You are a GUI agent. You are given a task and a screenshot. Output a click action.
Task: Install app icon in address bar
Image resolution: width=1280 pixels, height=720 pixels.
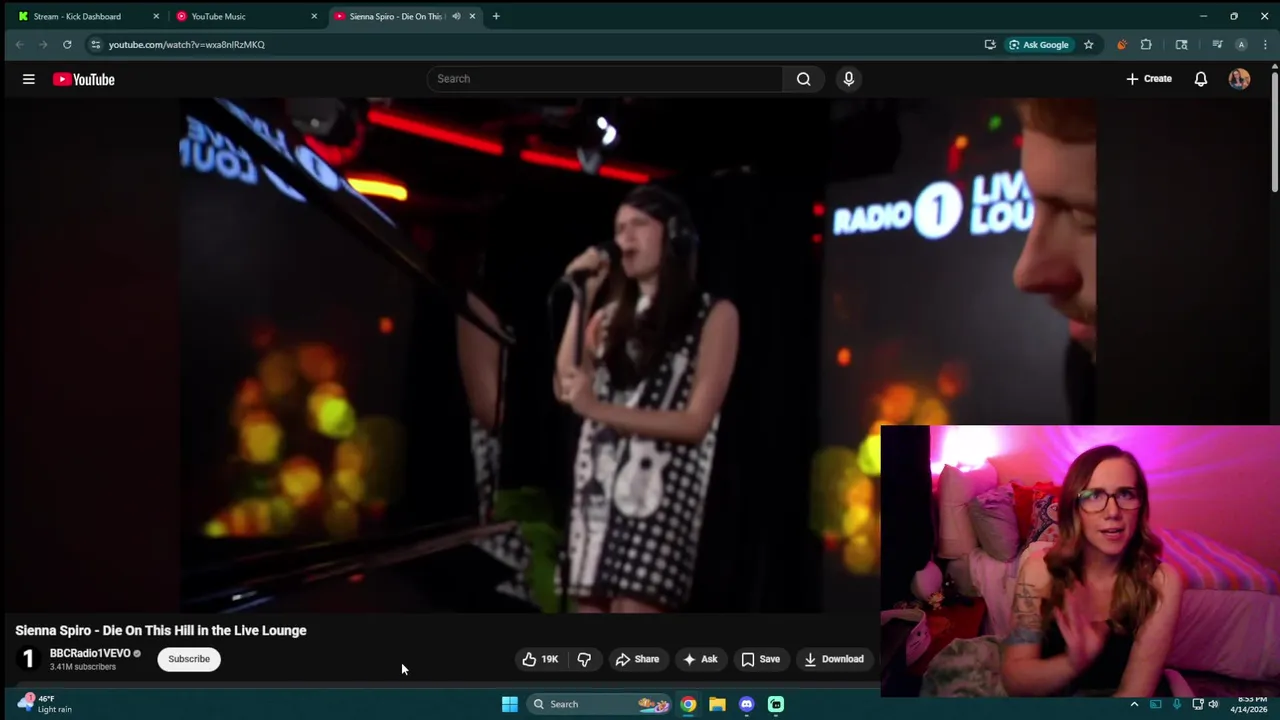click(x=990, y=44)
